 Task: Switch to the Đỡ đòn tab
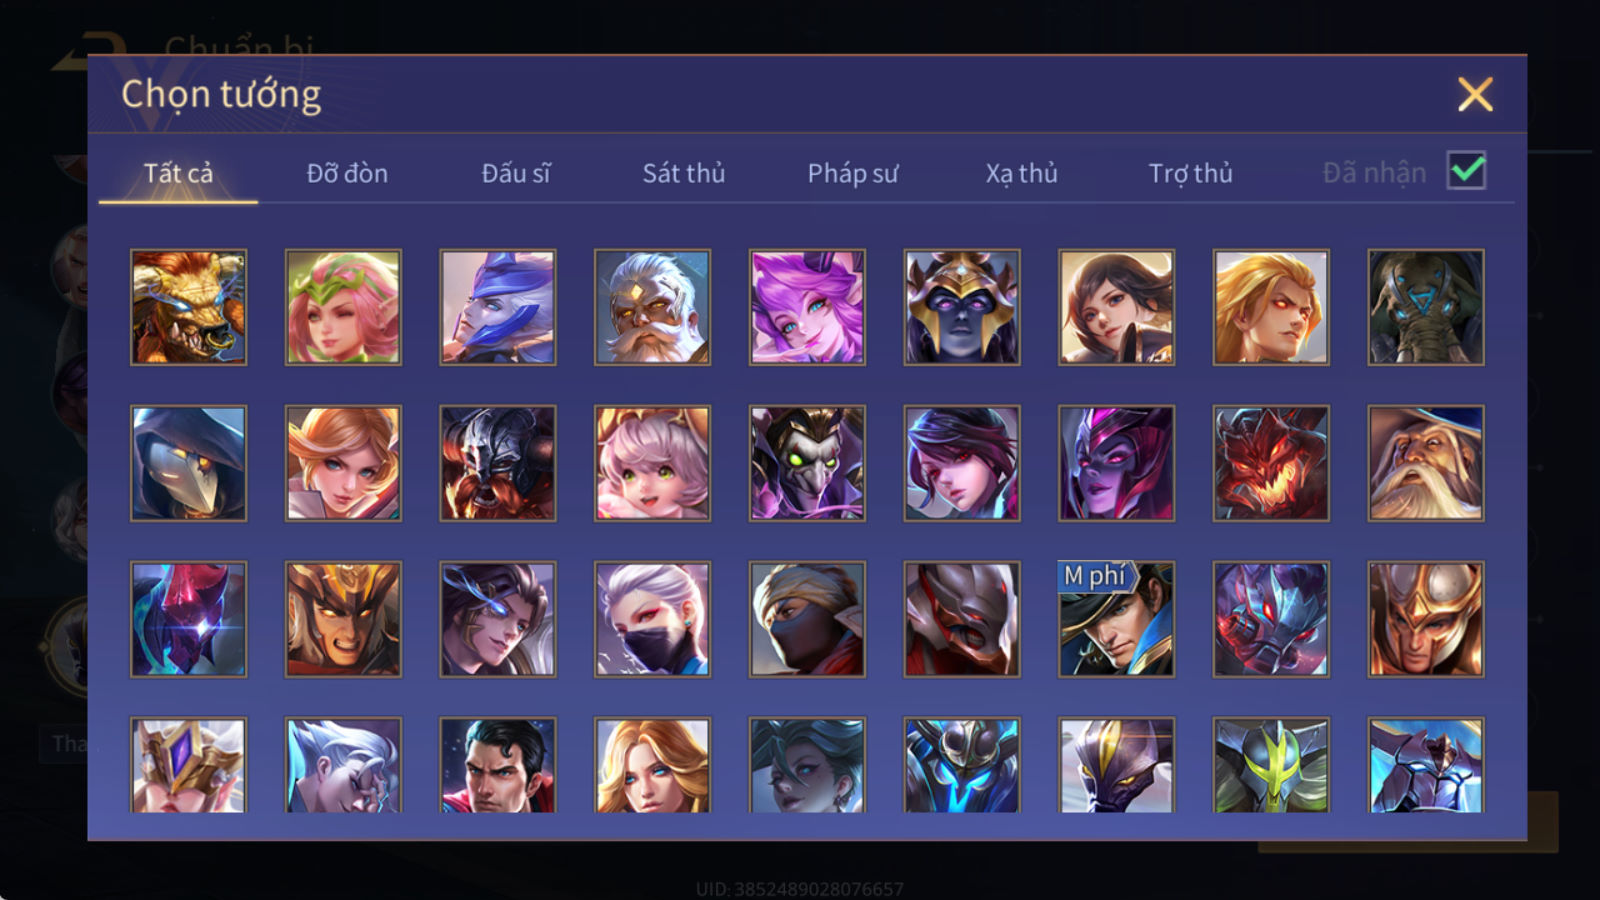[347, 173]
